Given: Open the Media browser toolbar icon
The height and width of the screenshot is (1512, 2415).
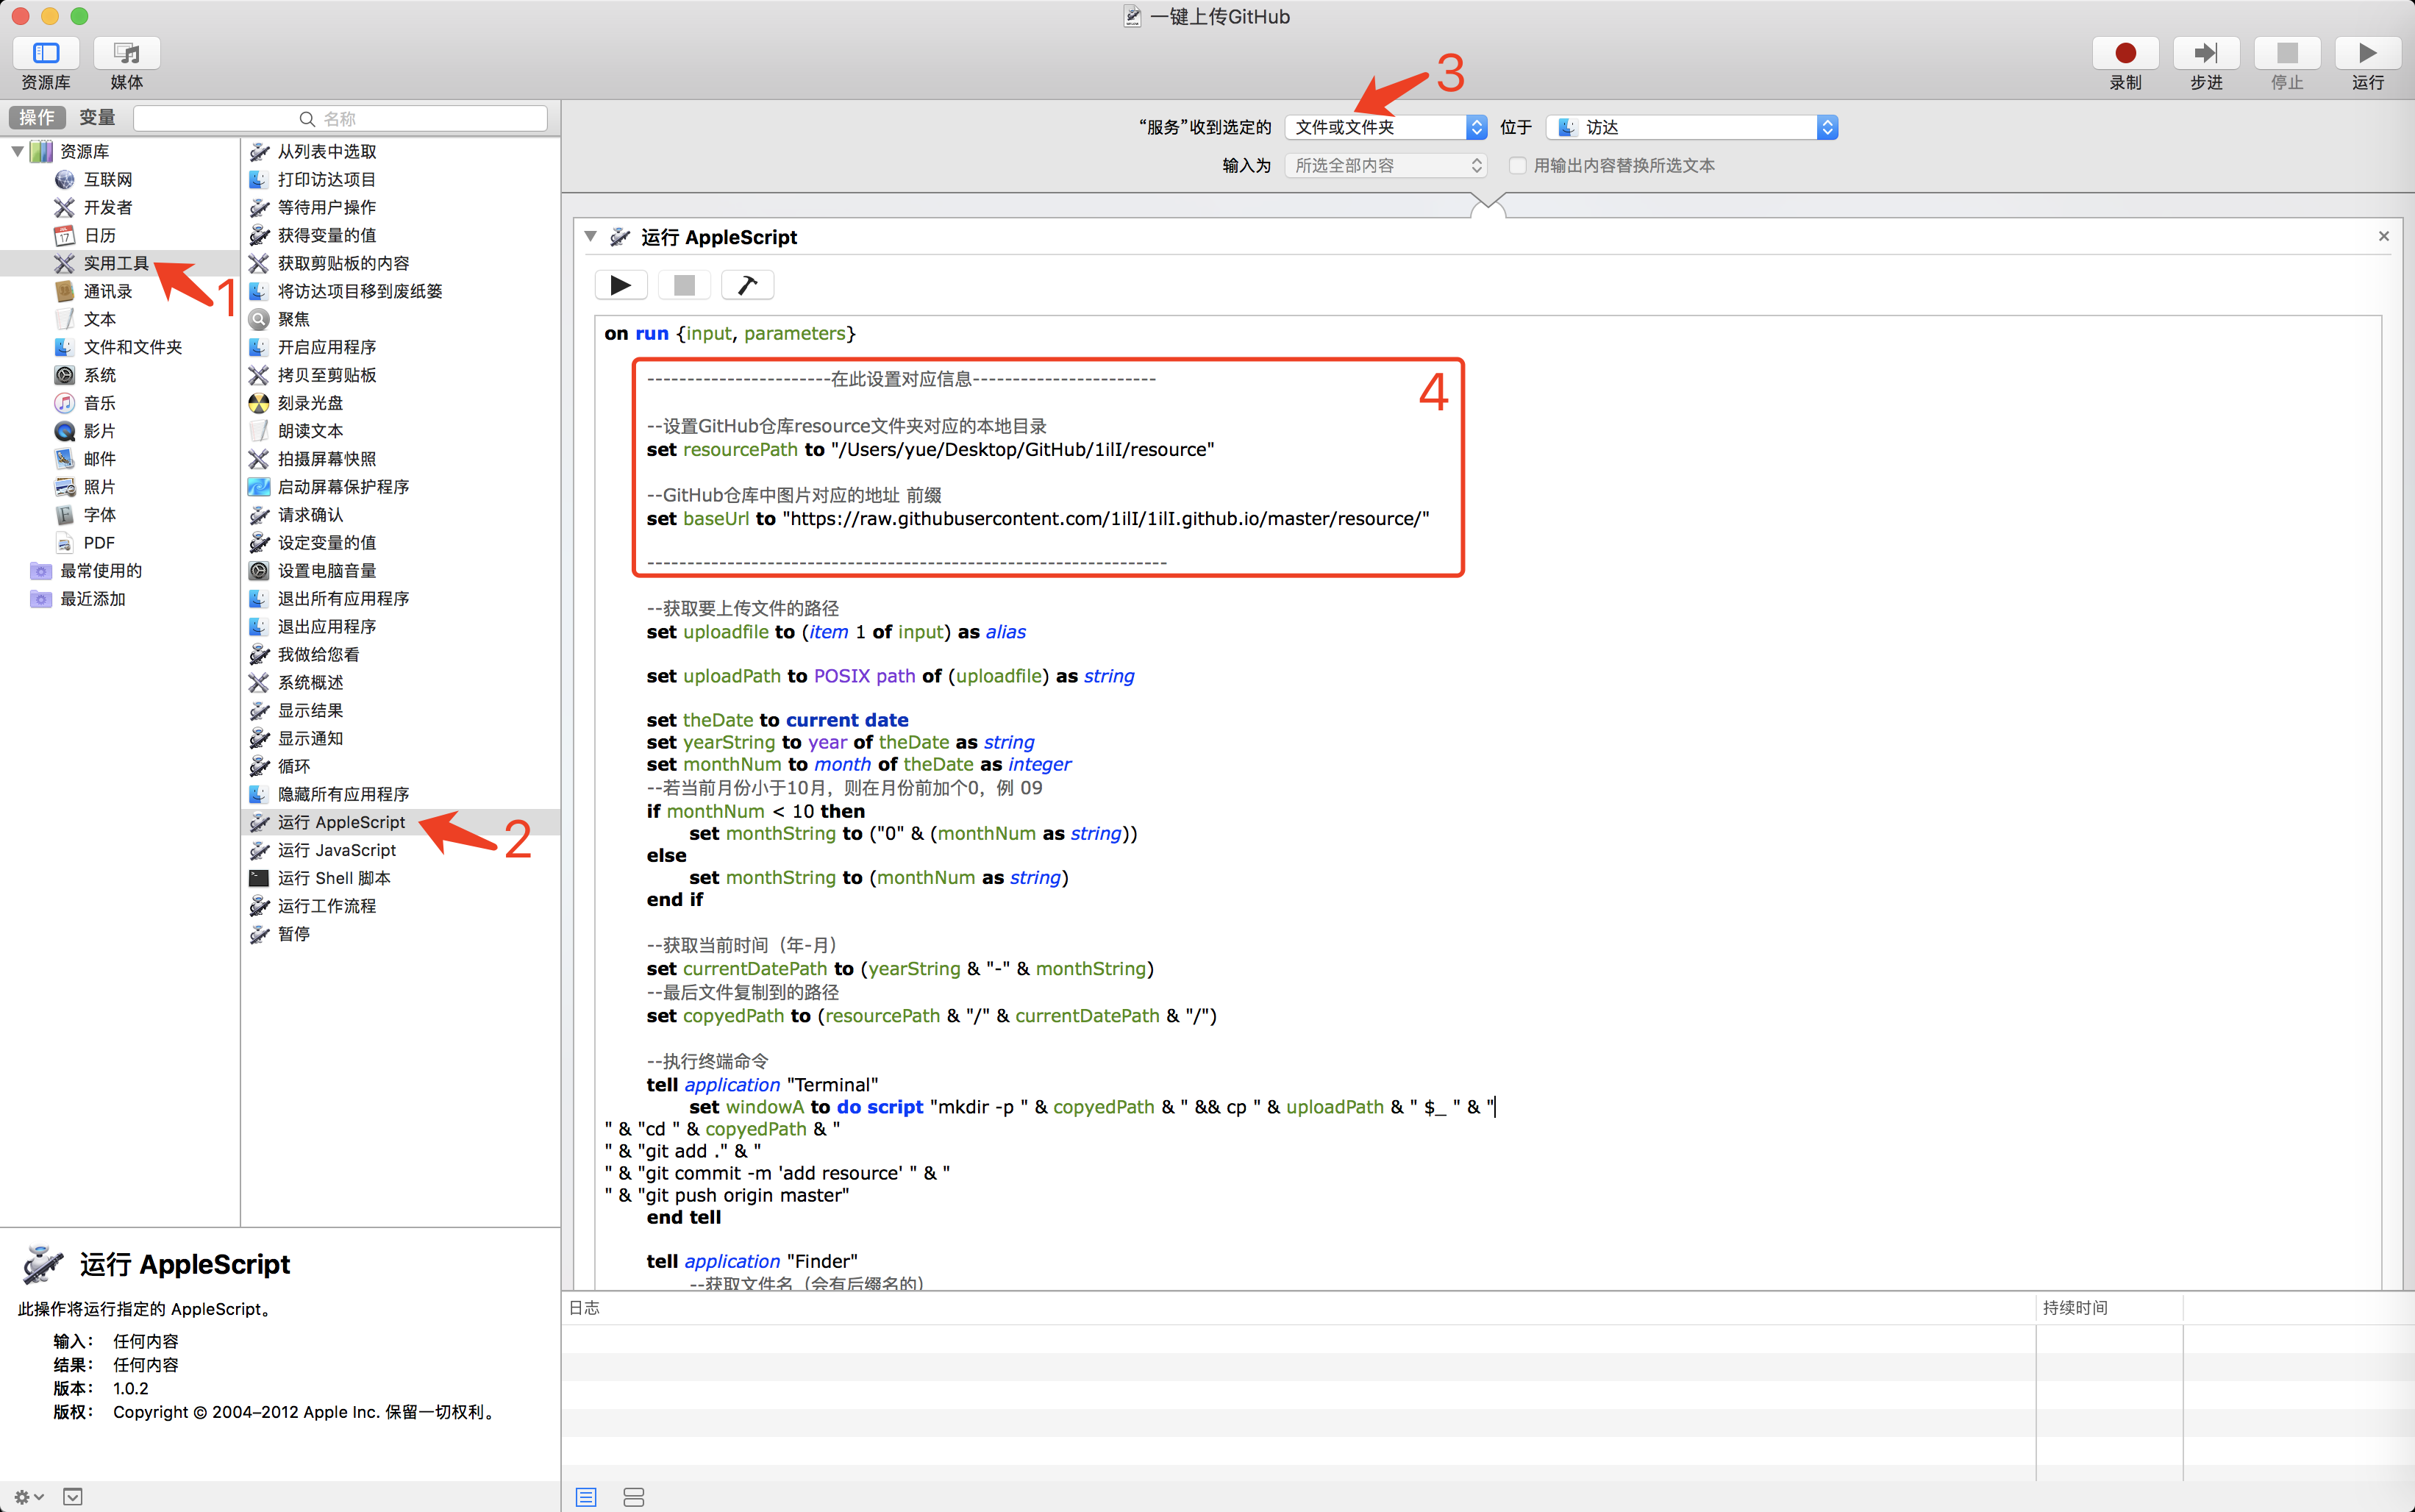Looking at the screenshot, I should pyautogui.click(x=126, y=53).
